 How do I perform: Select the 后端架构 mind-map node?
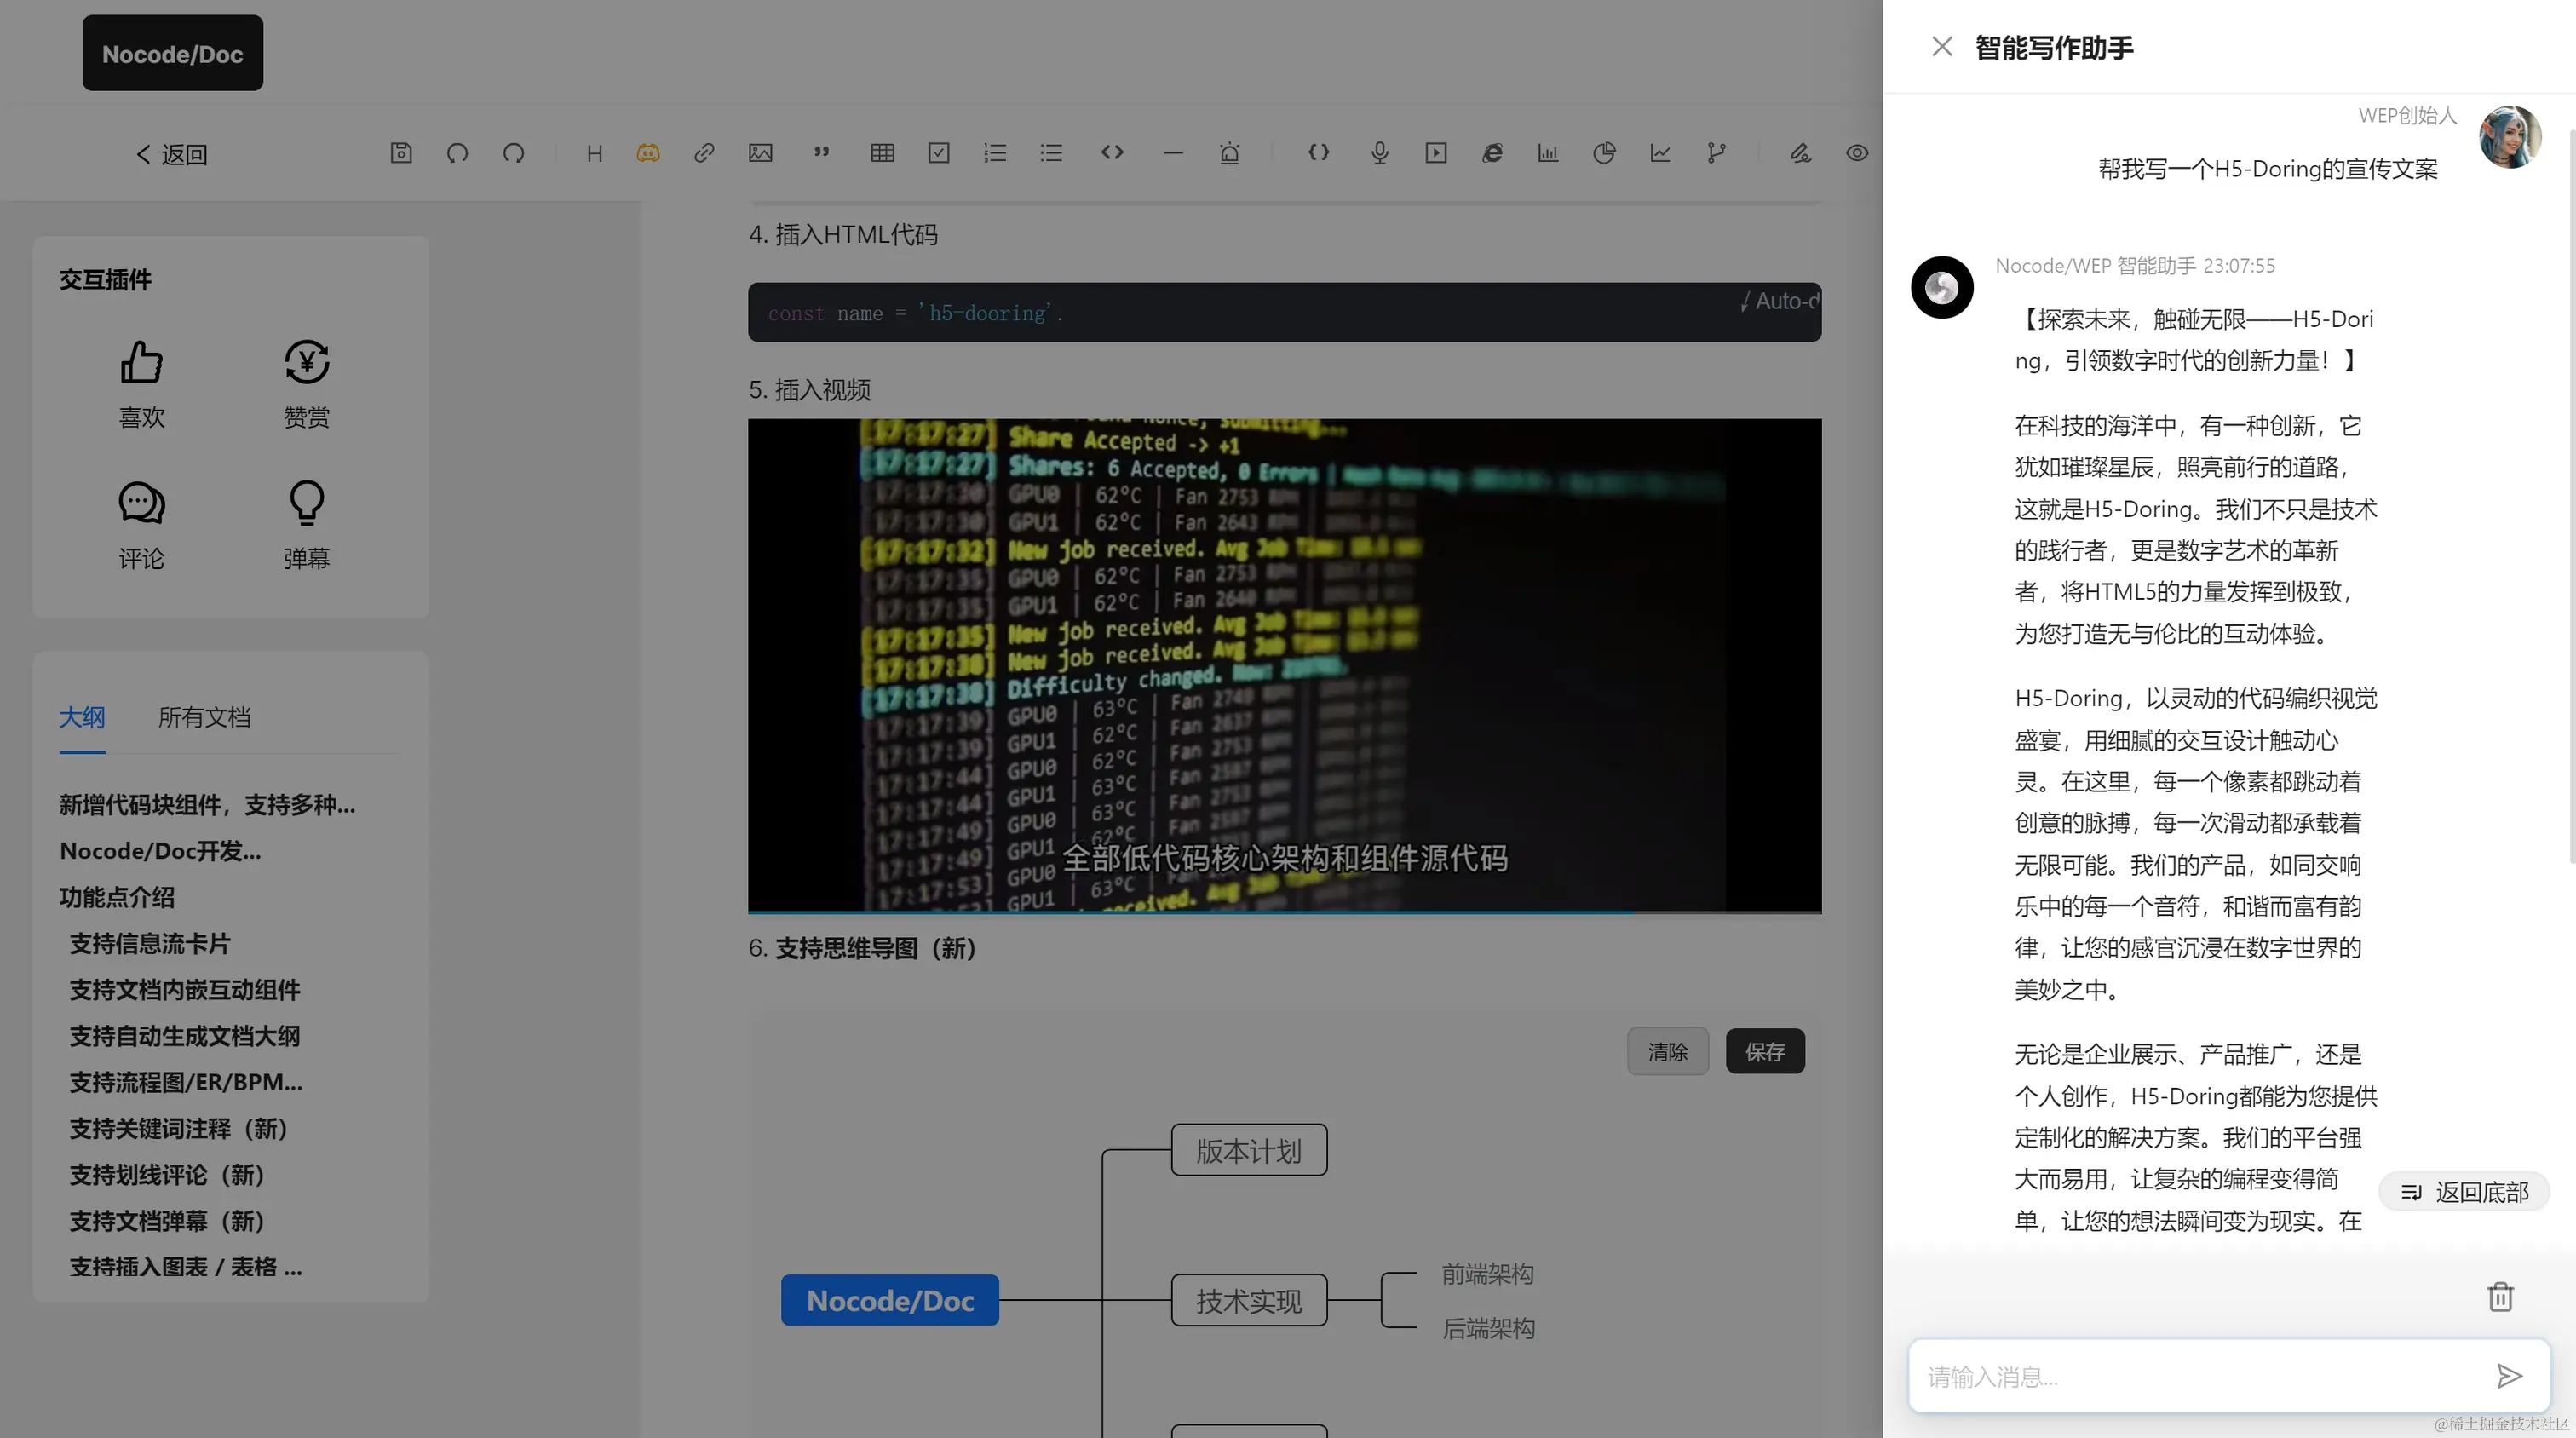[1487, 1328]
